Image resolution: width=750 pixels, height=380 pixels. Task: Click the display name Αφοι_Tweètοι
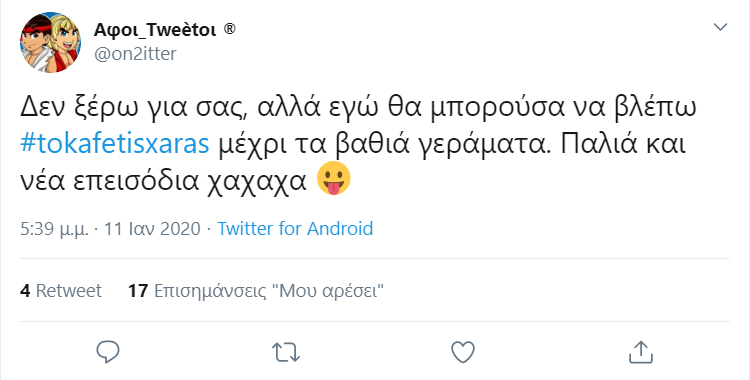point(154,30)
